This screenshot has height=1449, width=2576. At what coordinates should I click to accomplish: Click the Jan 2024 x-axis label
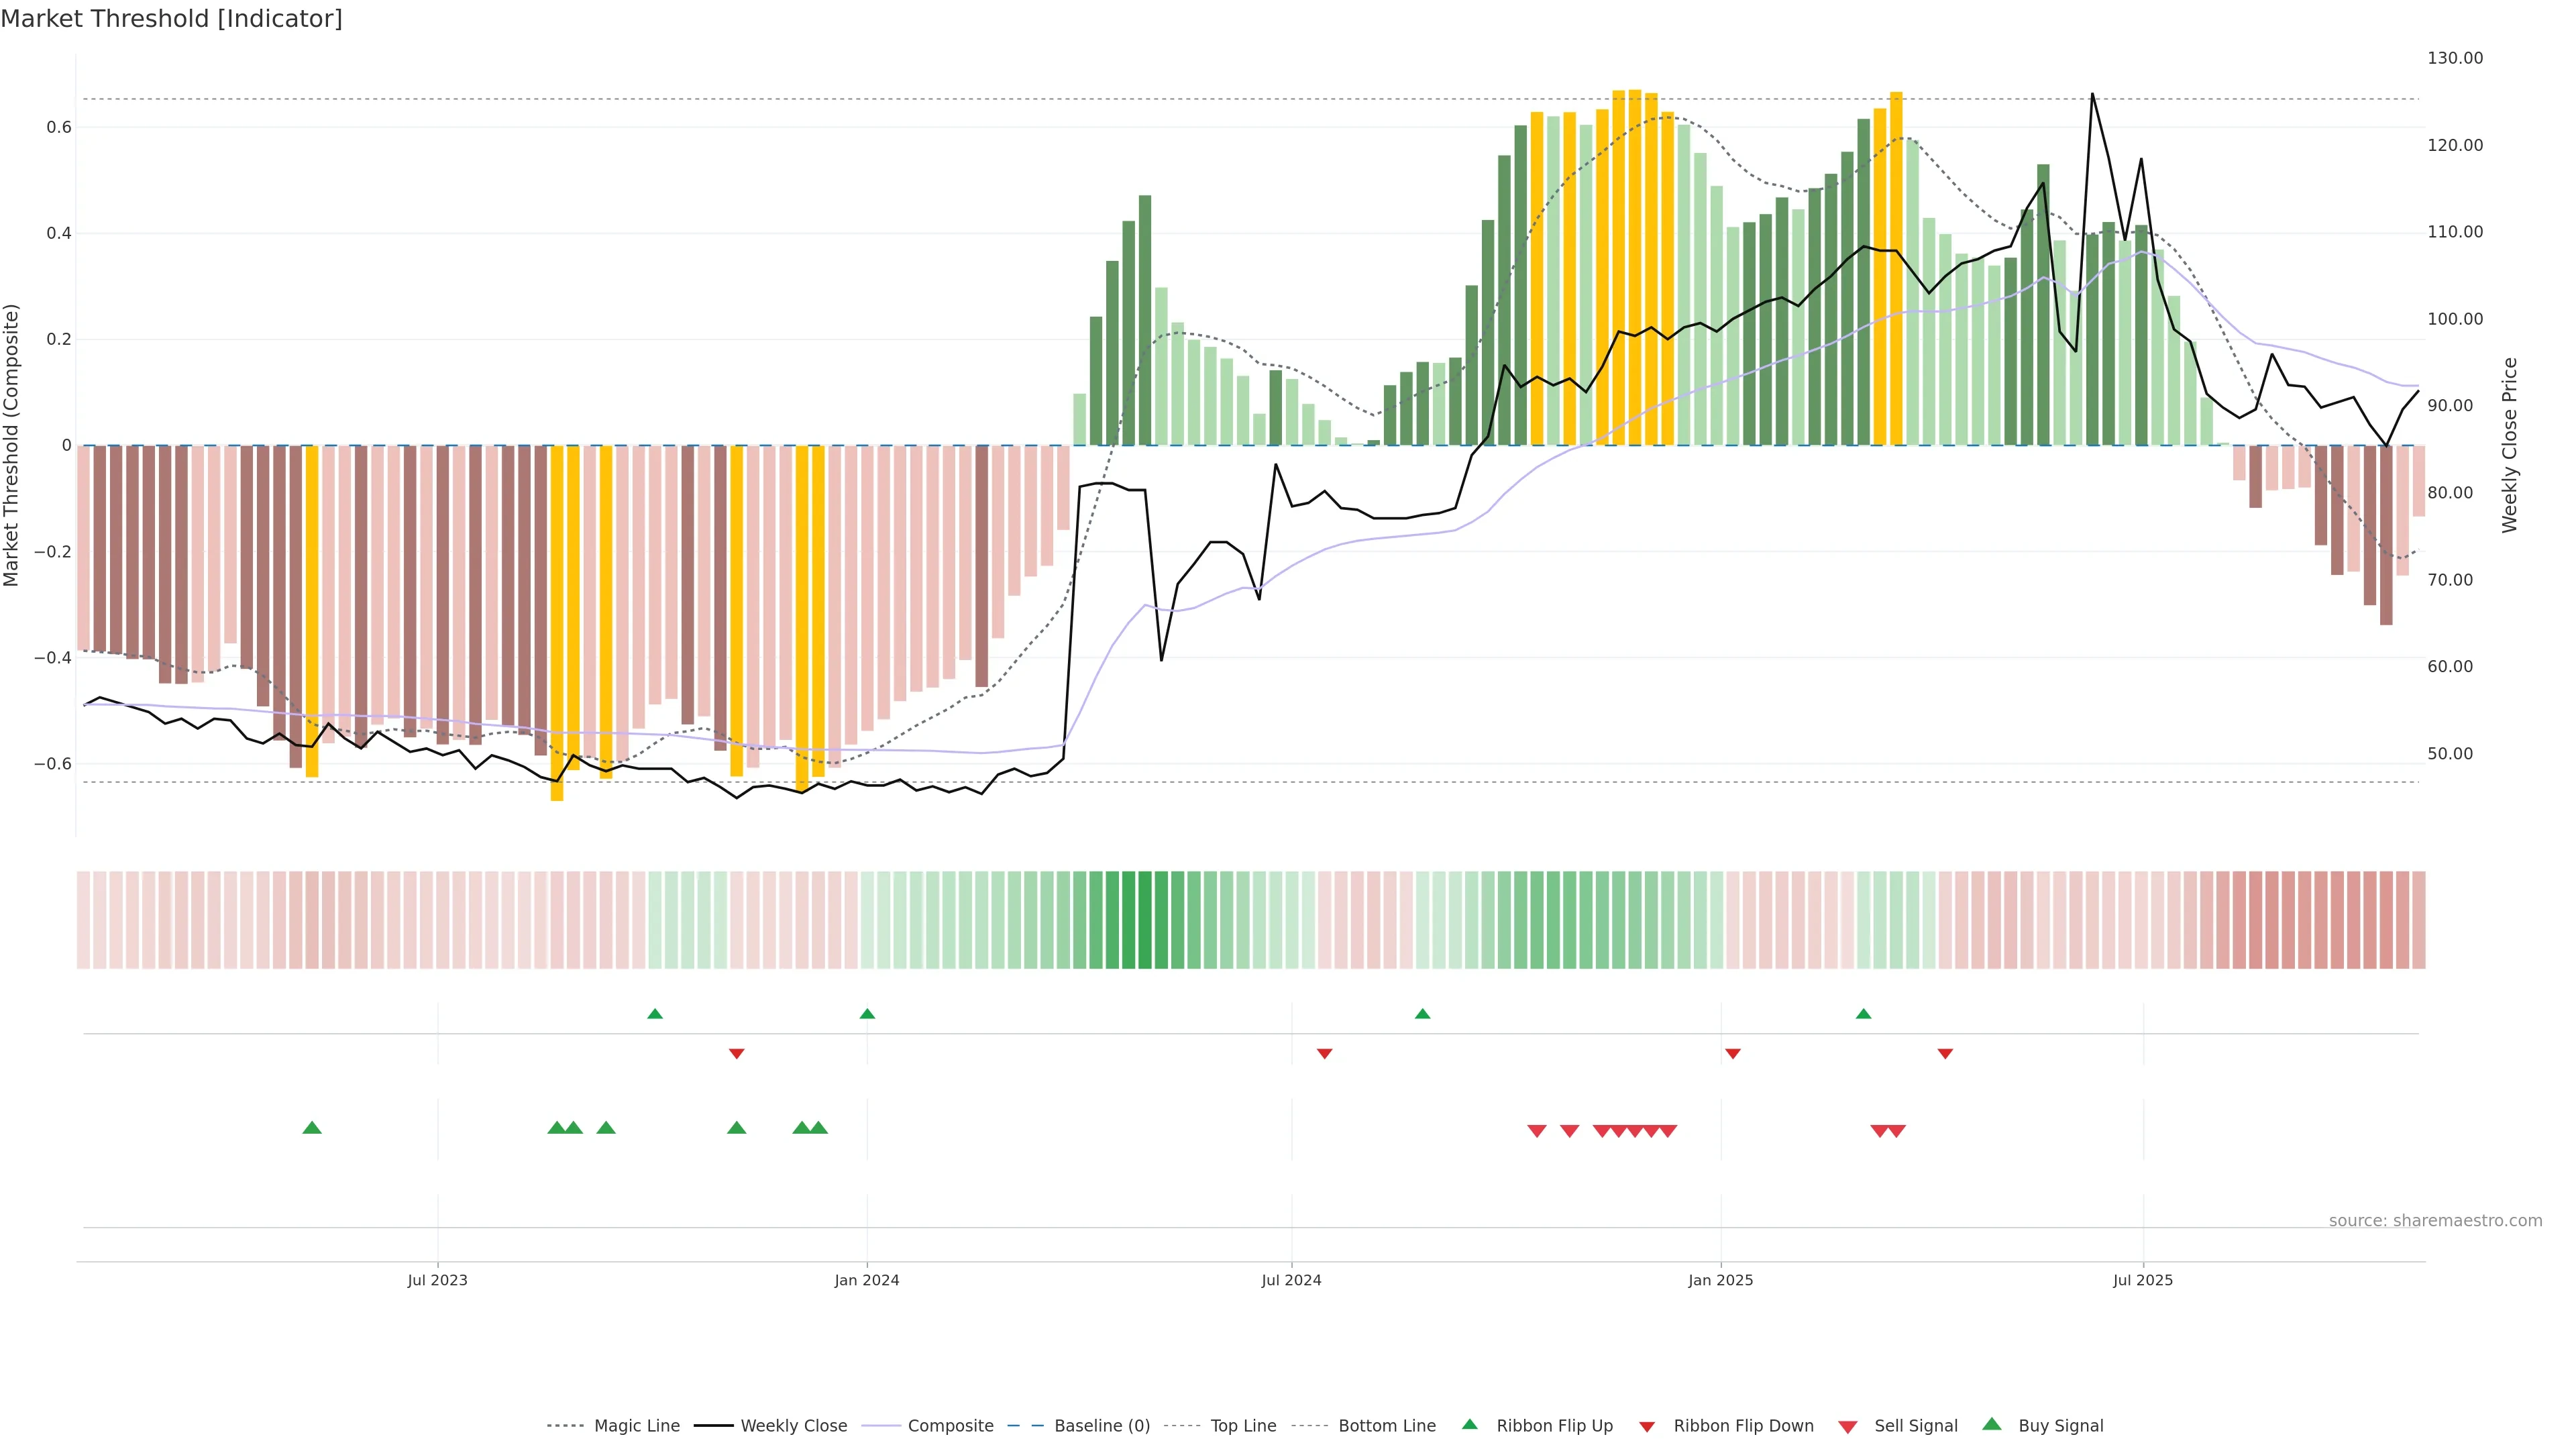(867, 1280)
